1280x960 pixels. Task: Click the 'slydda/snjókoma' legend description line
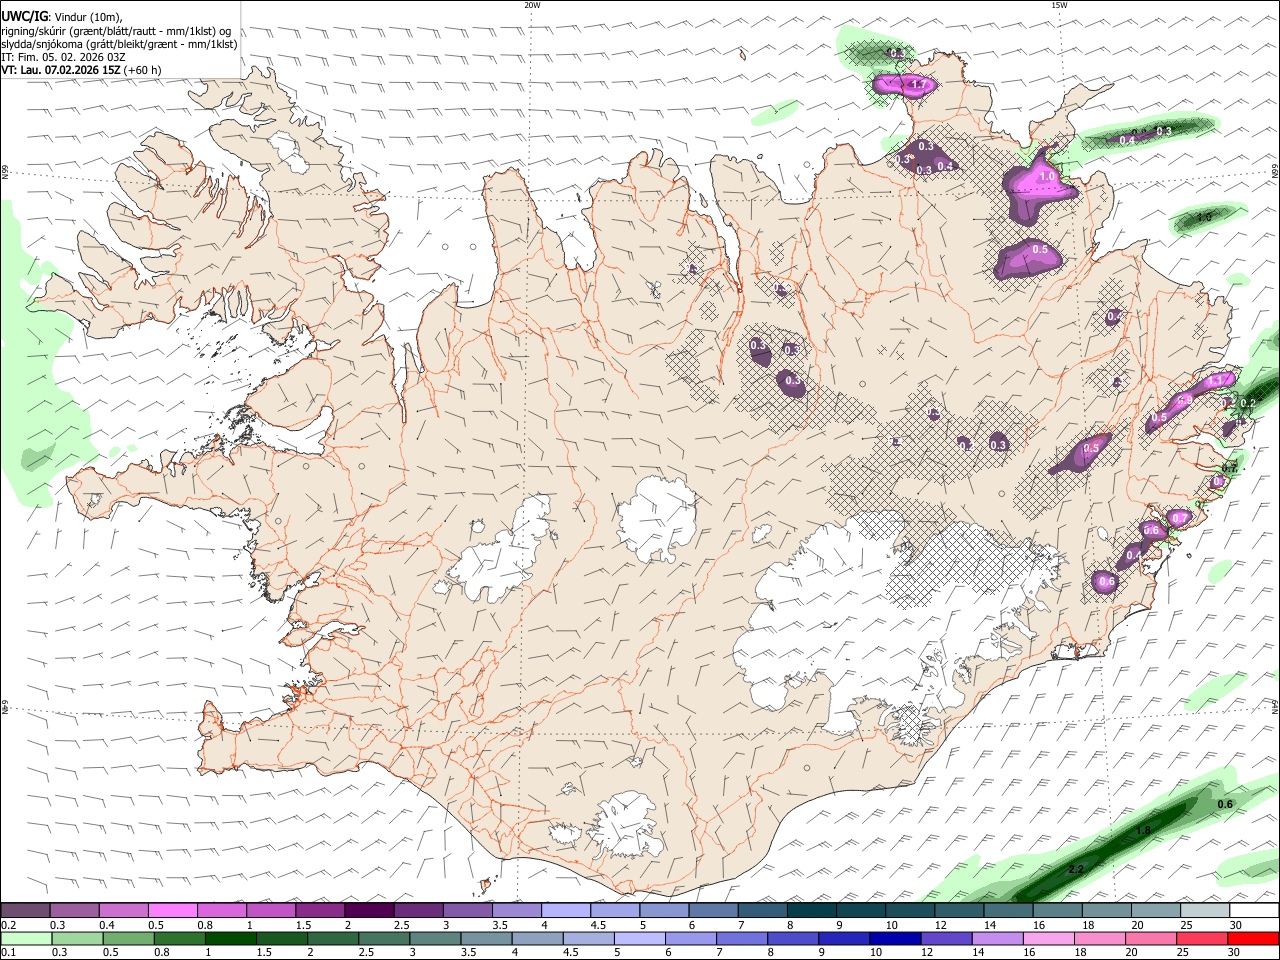(120, 44)
